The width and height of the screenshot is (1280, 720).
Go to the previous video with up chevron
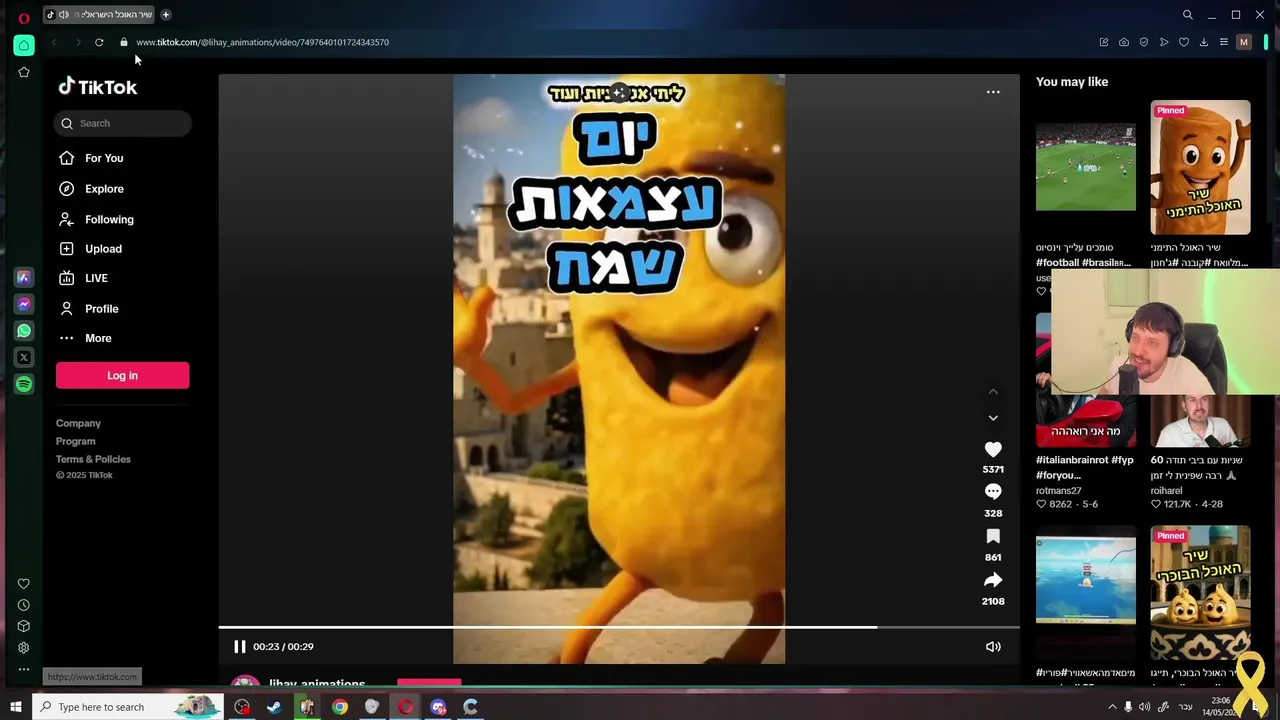point(993,392)
